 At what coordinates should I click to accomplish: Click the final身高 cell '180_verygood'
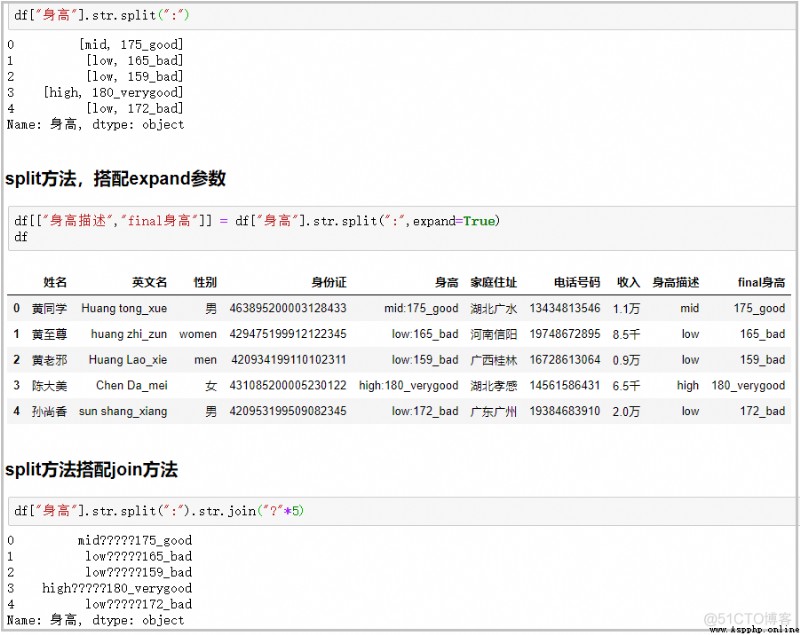point(748,386)
